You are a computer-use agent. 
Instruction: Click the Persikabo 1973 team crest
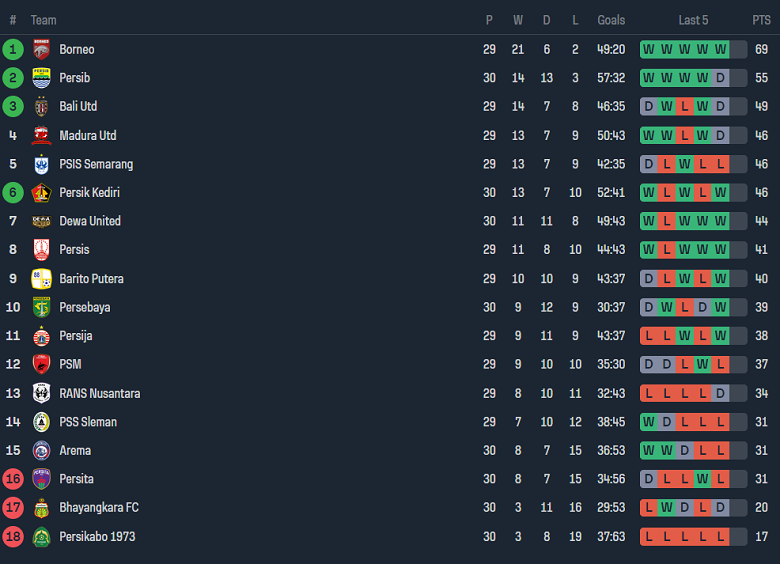[x=41, y=537]
